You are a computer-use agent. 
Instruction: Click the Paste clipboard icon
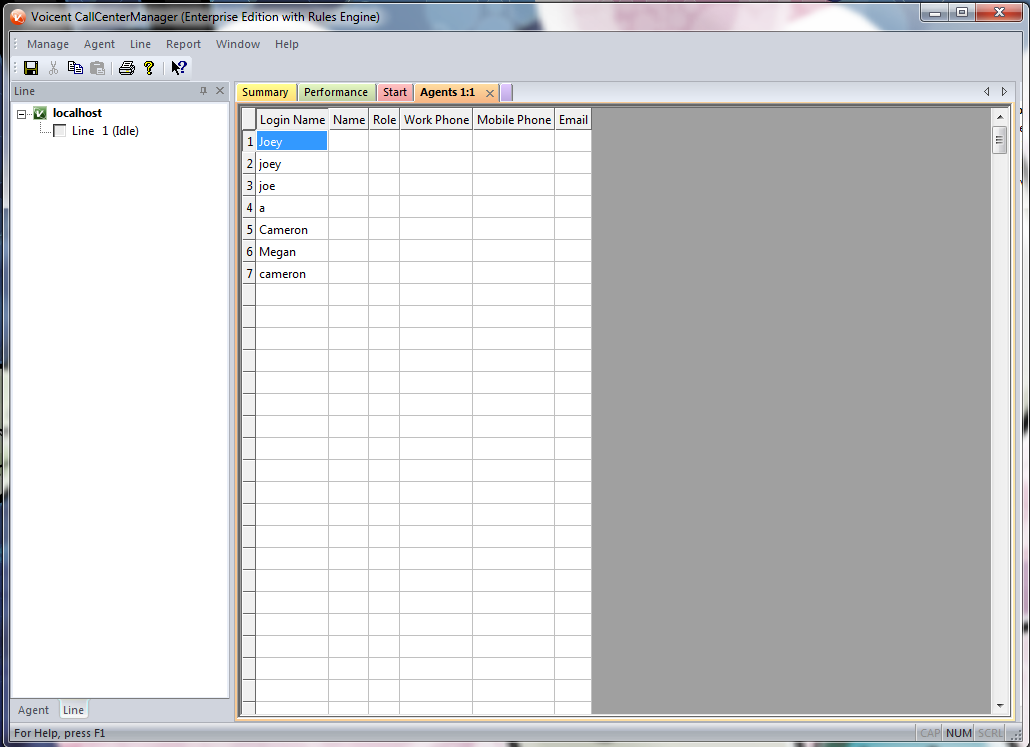tap(97, 68)
